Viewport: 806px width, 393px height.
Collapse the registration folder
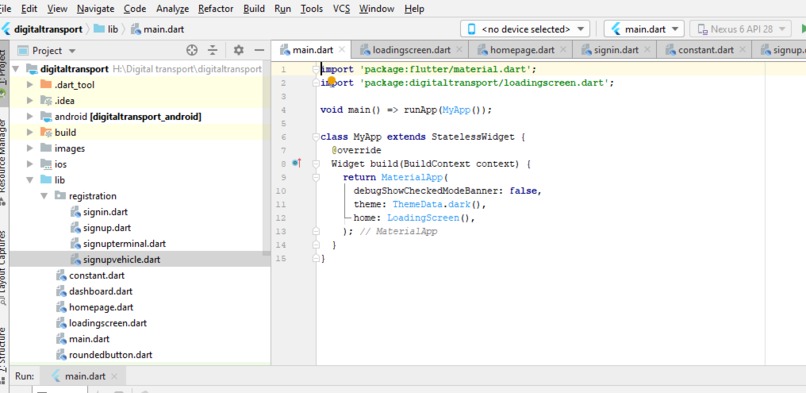44,196
